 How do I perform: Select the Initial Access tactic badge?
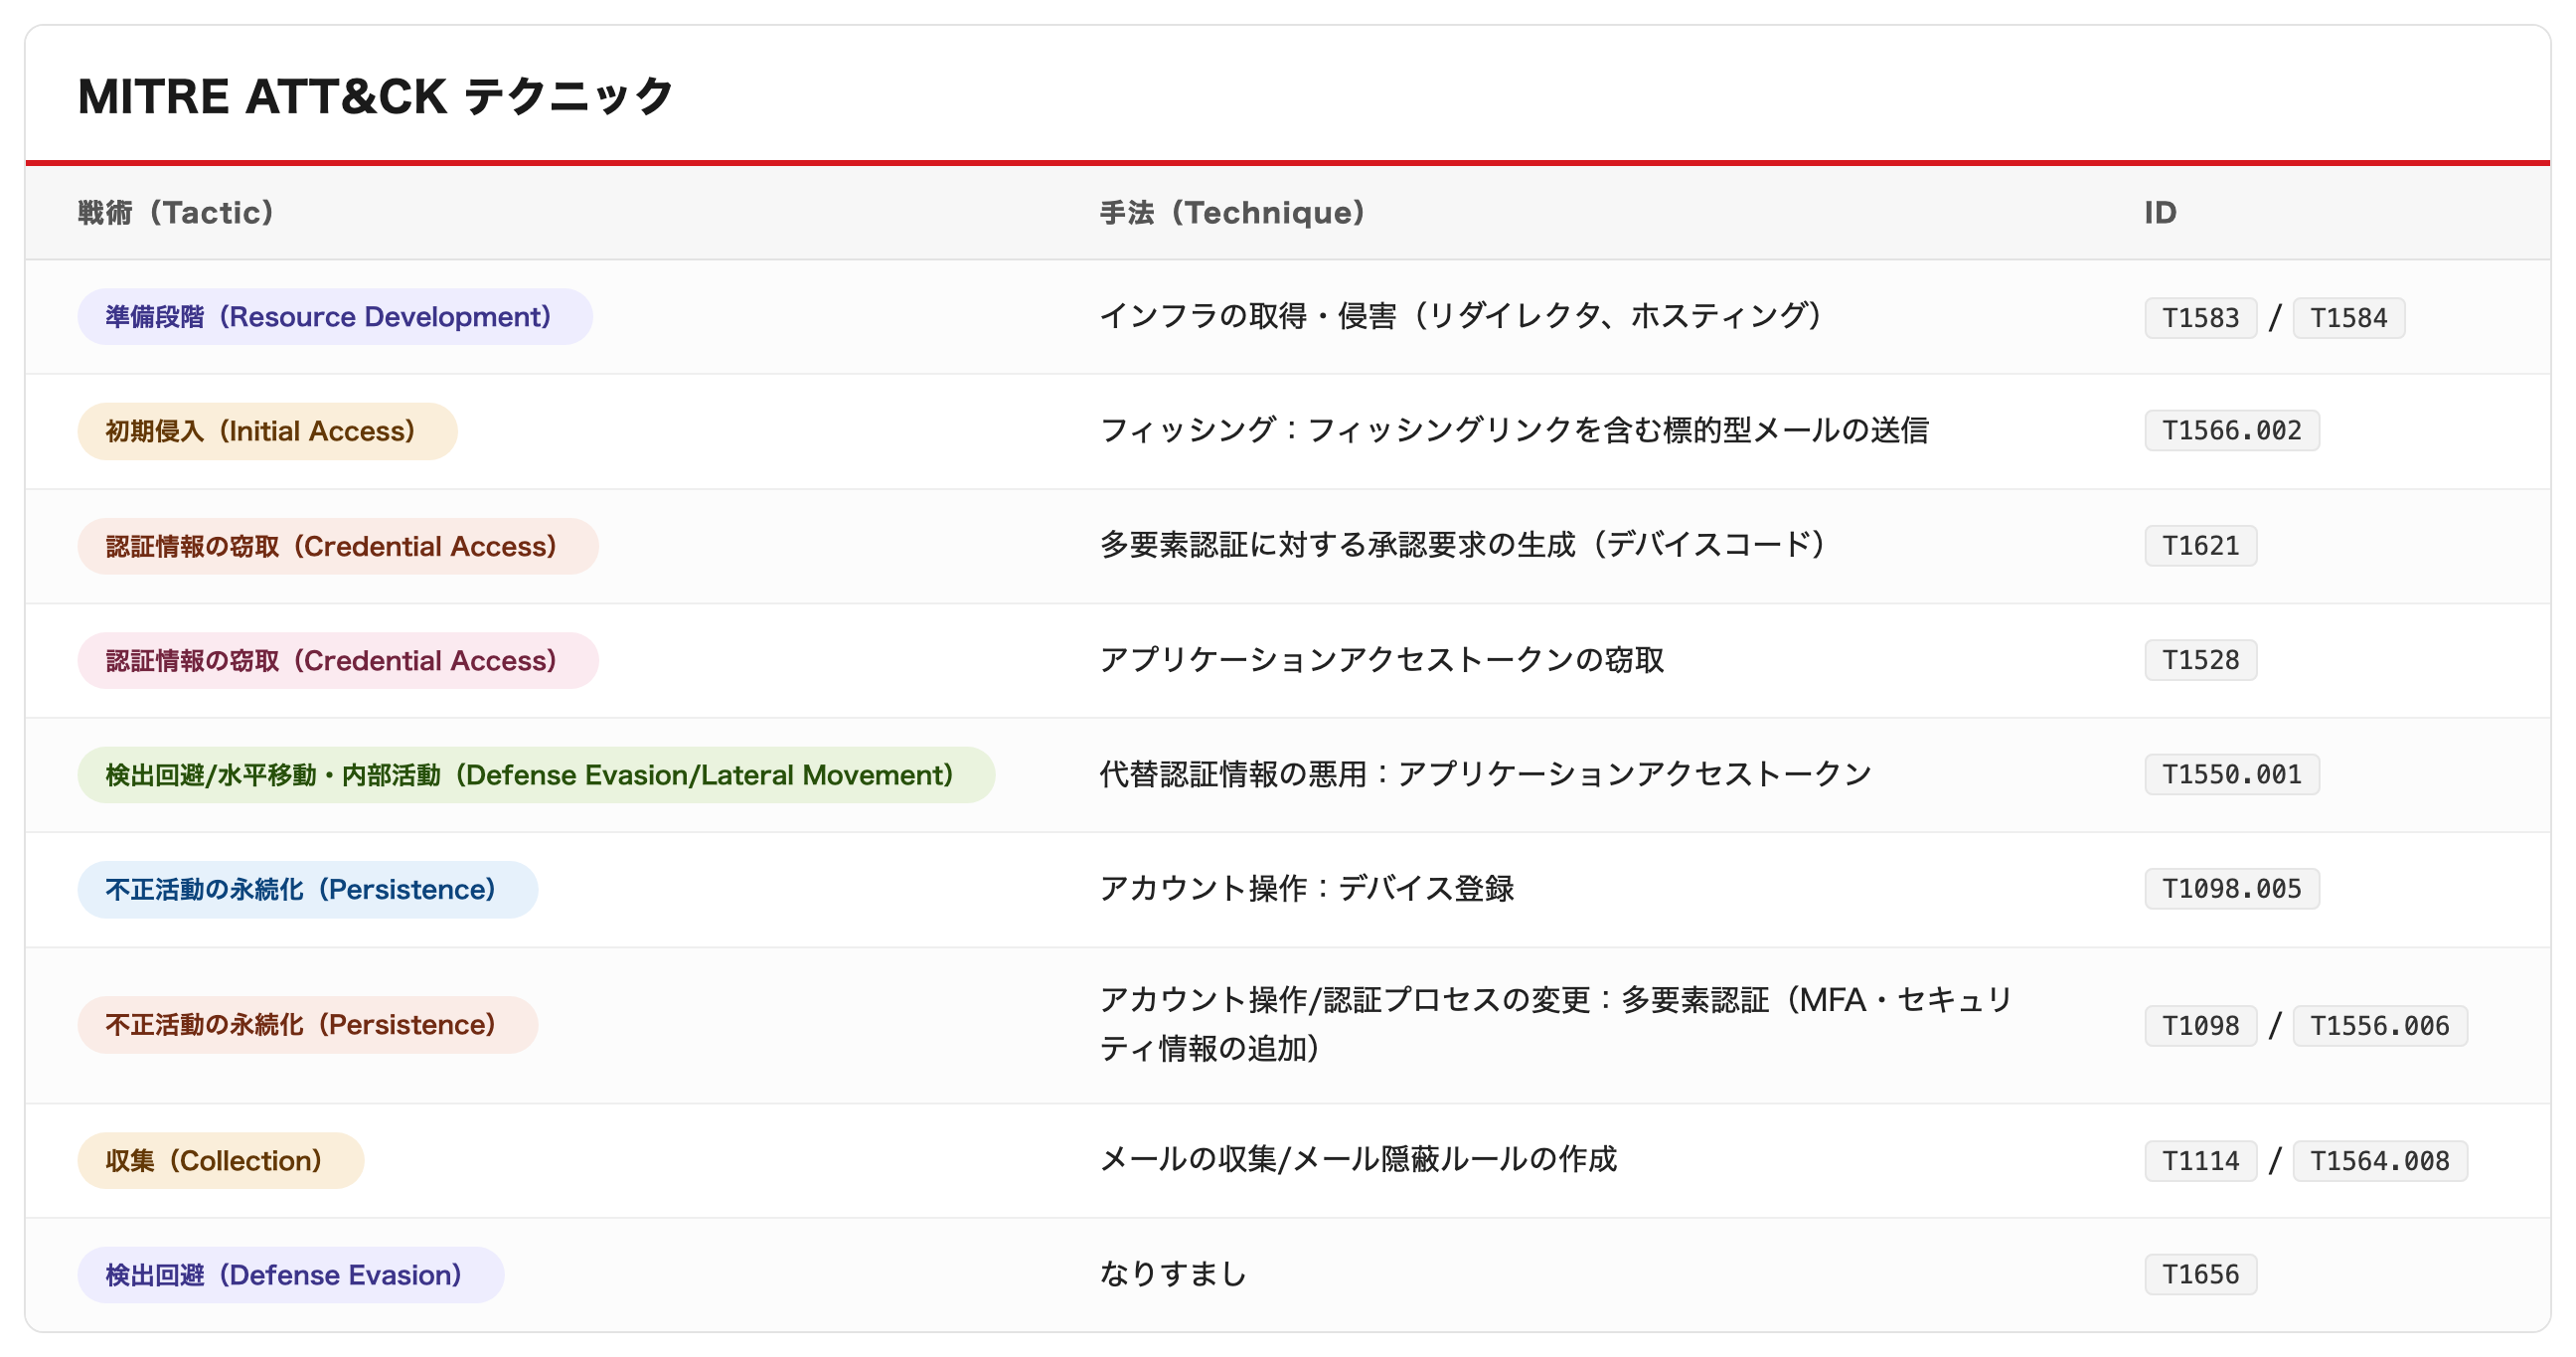pyautogui.click(x=267, y=431)
